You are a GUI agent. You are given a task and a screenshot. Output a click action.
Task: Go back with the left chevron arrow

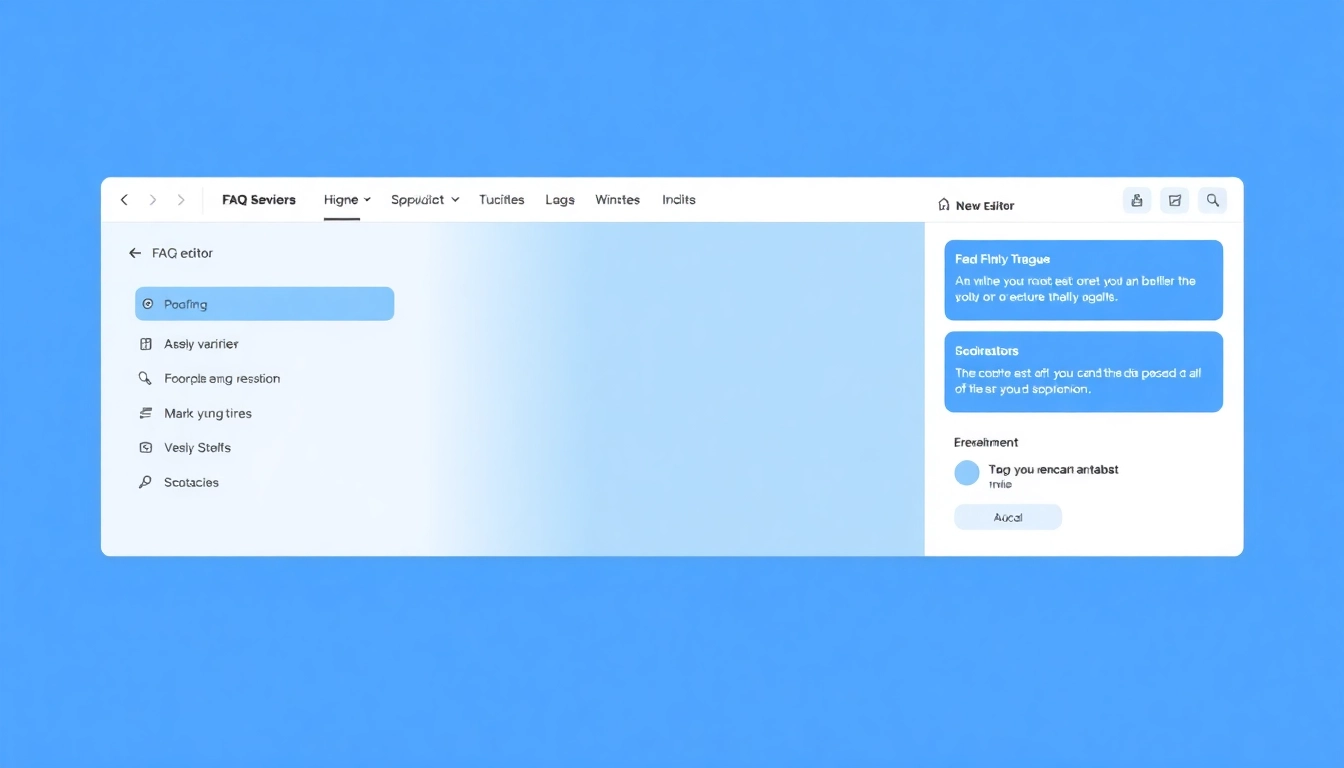124,200
